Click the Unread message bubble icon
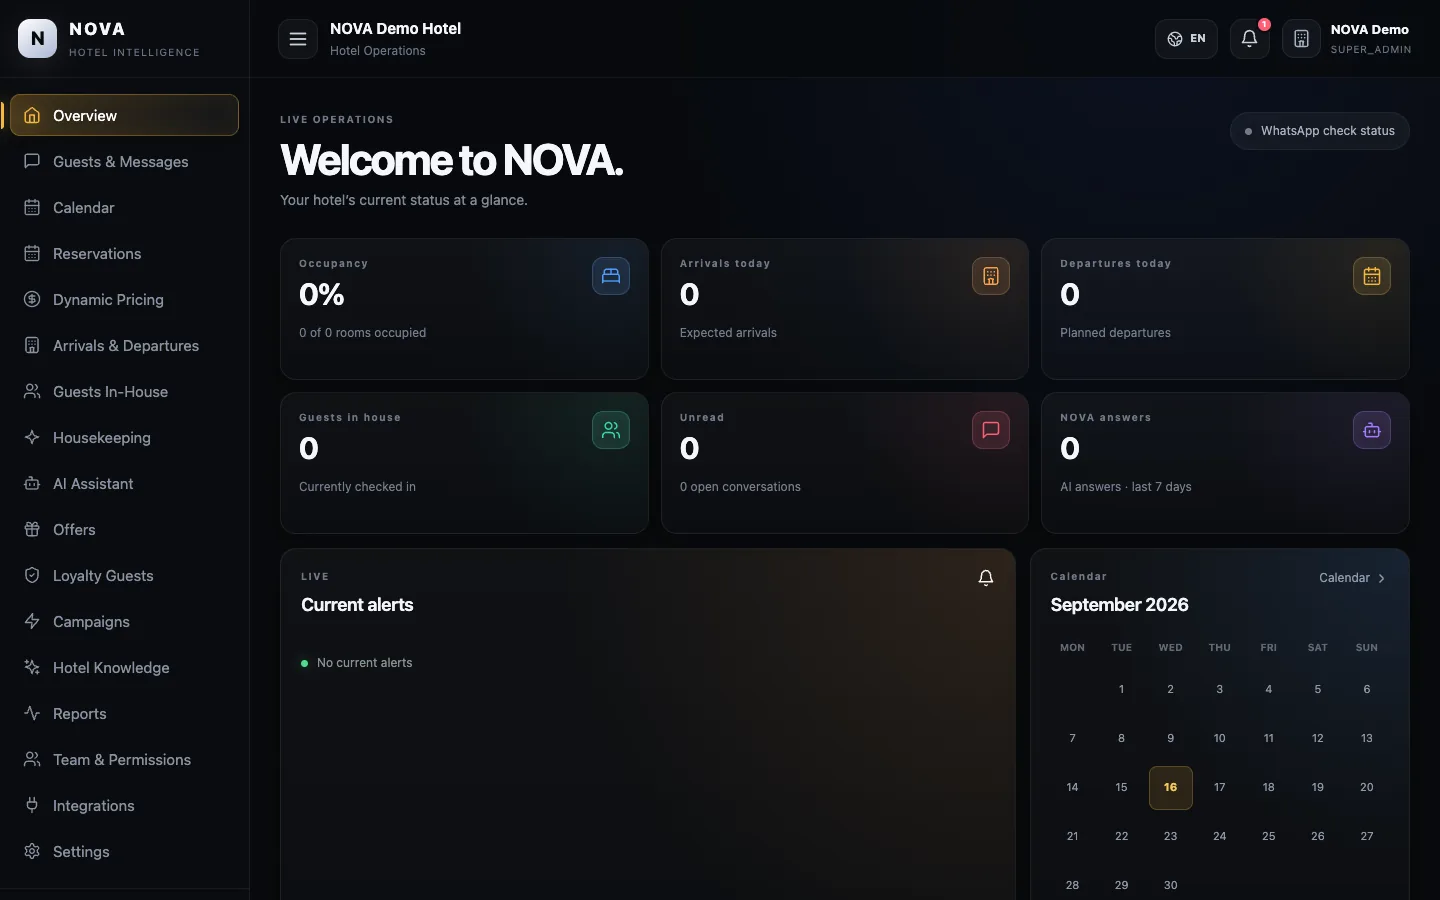Screen dimensions: 1440x900 point(991,430)
